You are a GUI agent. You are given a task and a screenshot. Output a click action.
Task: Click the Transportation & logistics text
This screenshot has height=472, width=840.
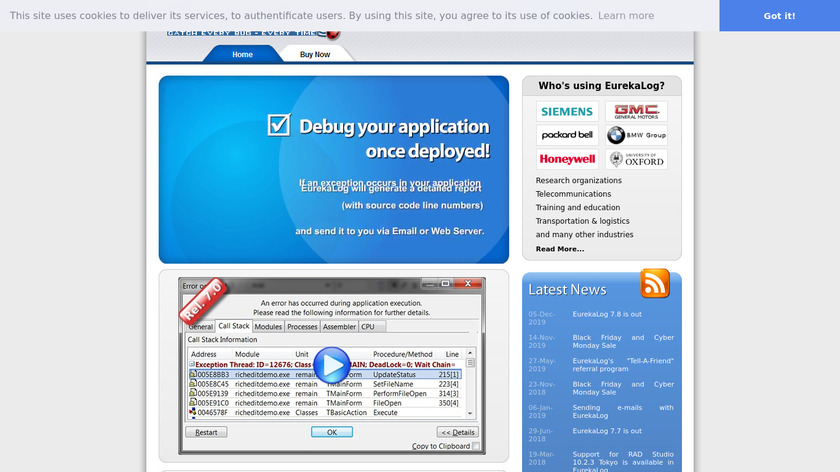(x=582, y=221)
